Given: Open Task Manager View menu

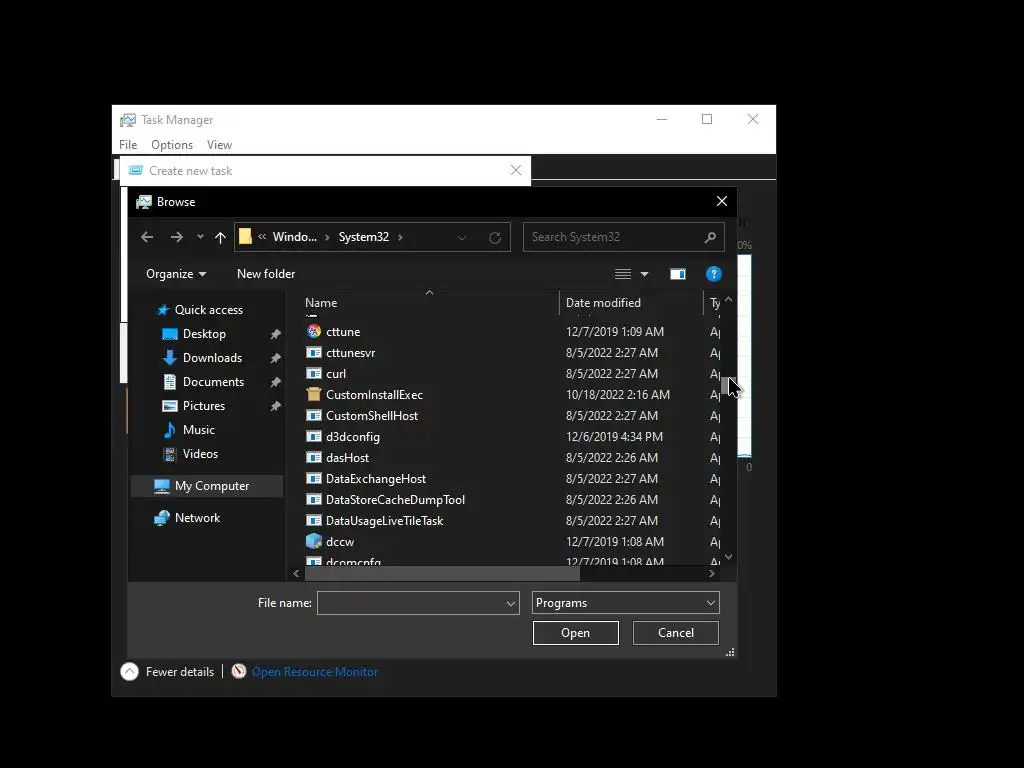Looking at the screenshot, I should tap(219, 145).
